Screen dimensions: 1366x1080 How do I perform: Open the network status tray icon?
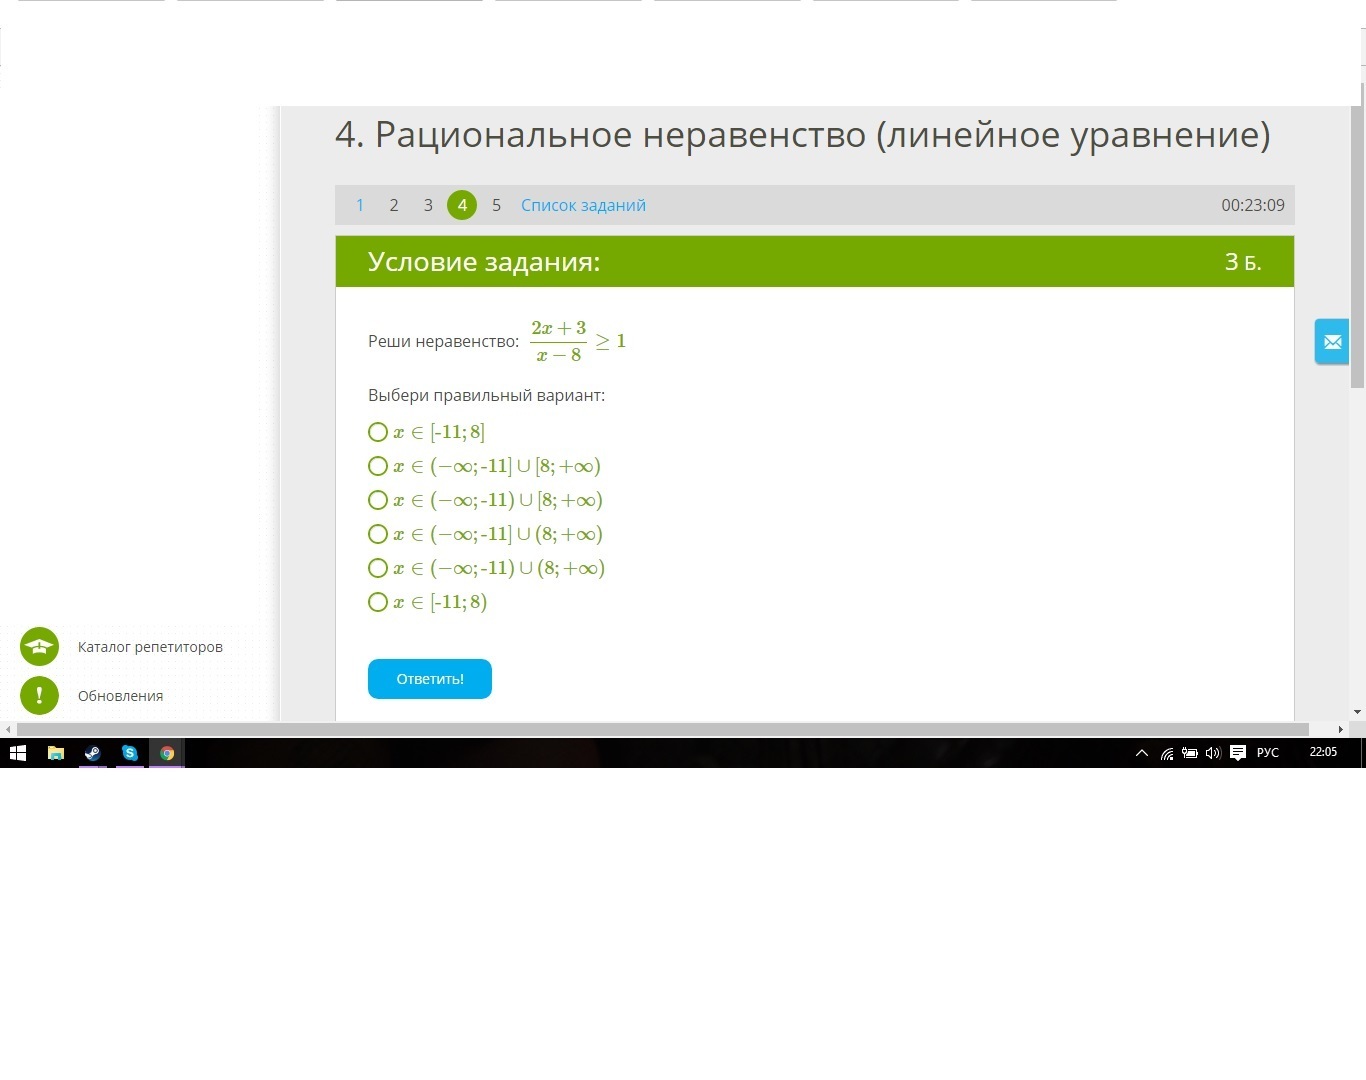[1166, 753]
